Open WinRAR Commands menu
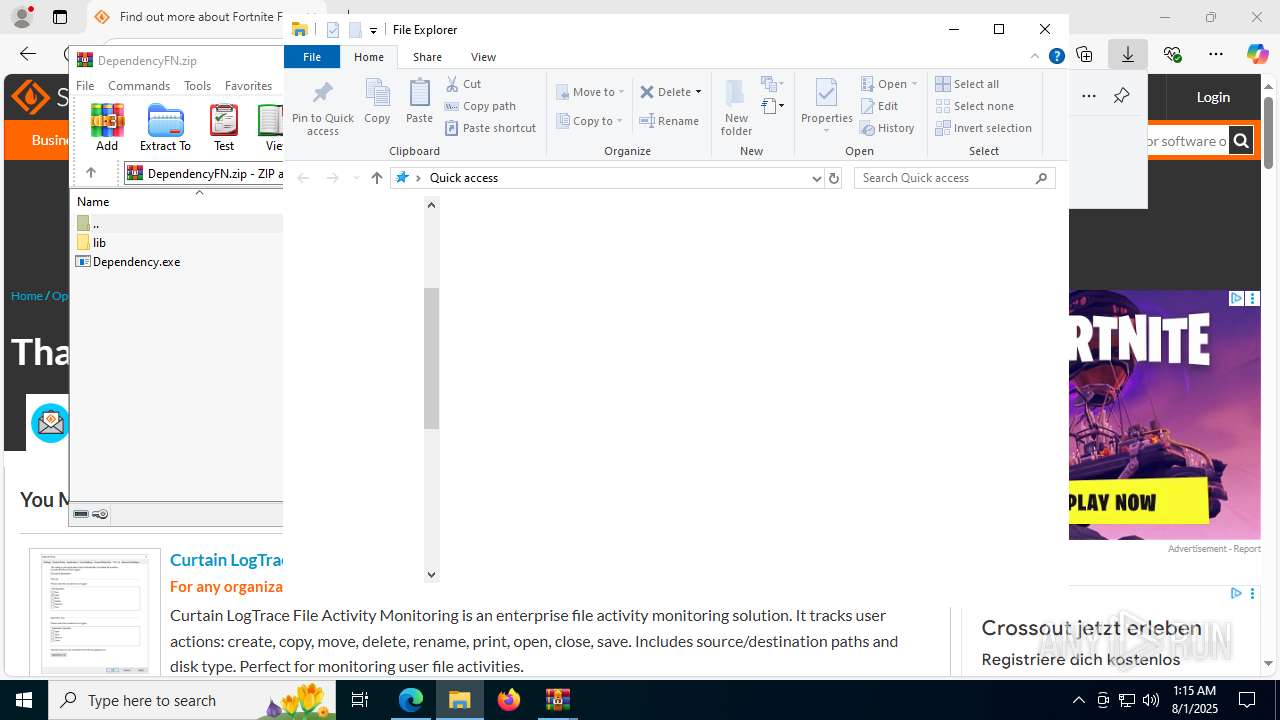The width and height of the screenshot is (1280, 720). [x=139, y=86]
